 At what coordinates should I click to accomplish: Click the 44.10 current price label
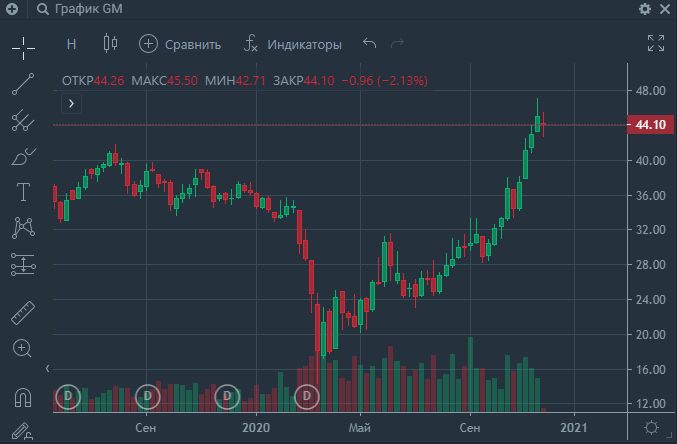[650, 125]
